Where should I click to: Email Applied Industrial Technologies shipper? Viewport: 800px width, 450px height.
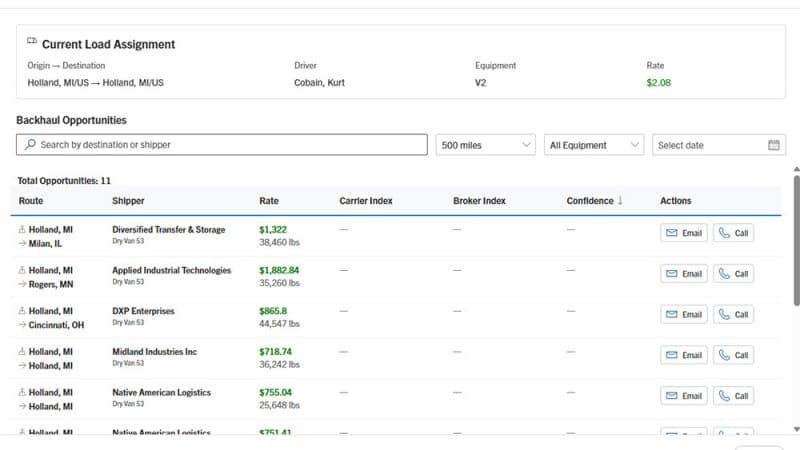684,274
